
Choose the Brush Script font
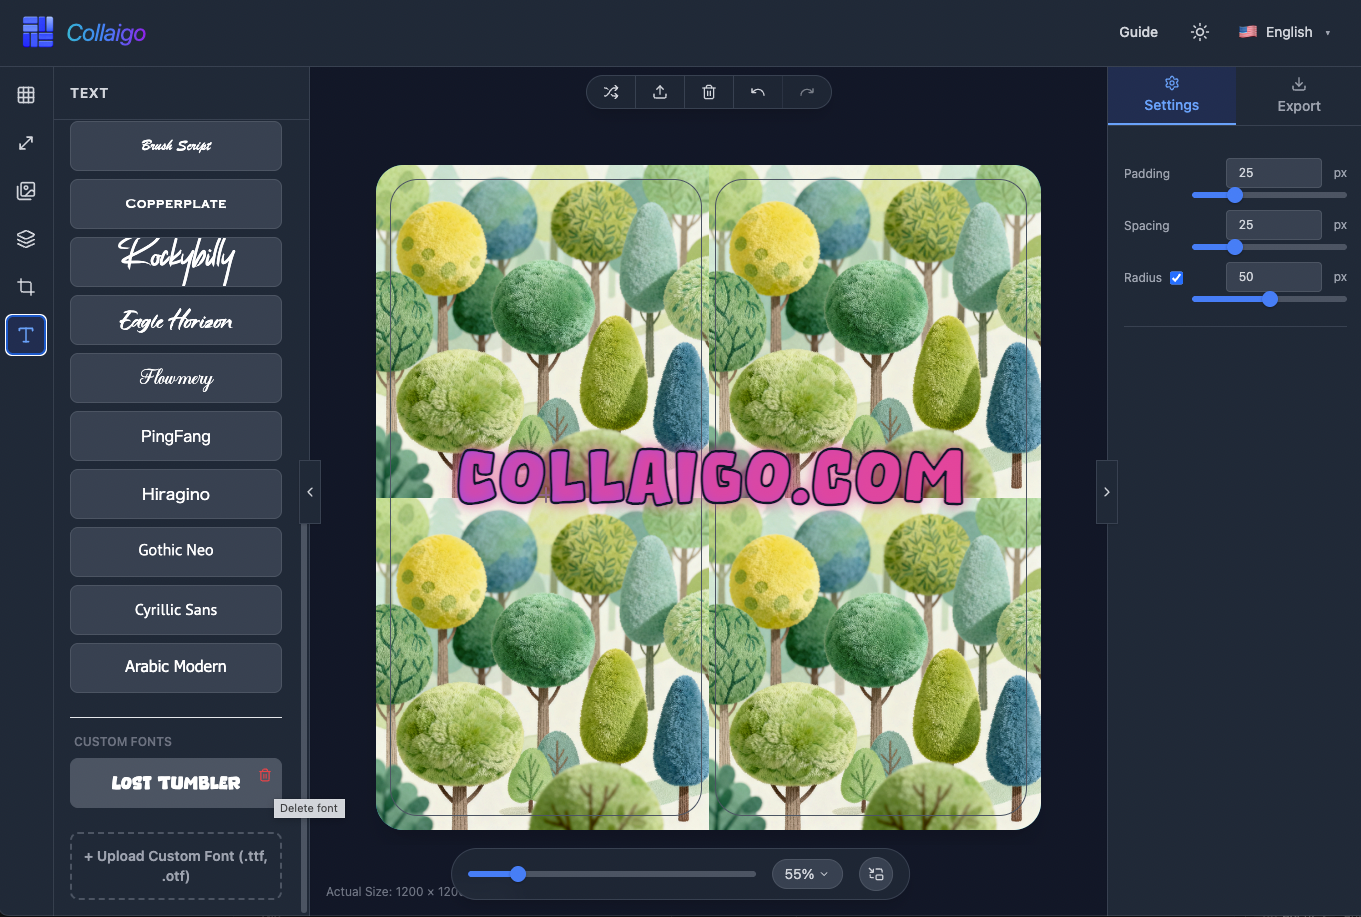[x=176, y=146]
